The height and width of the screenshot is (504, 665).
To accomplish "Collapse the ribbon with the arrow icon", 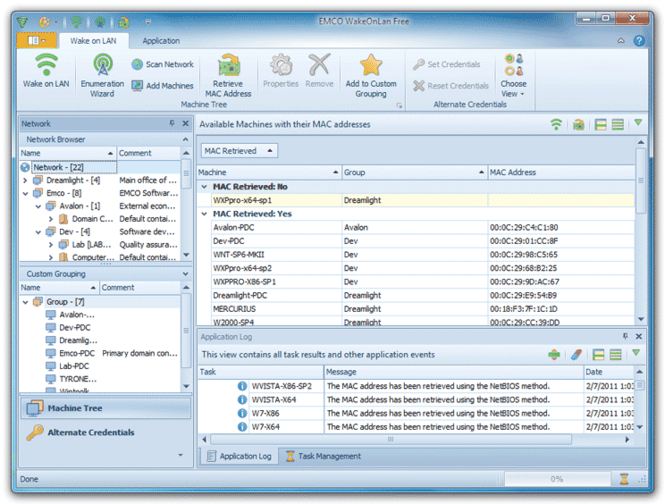I will point(621,41).
